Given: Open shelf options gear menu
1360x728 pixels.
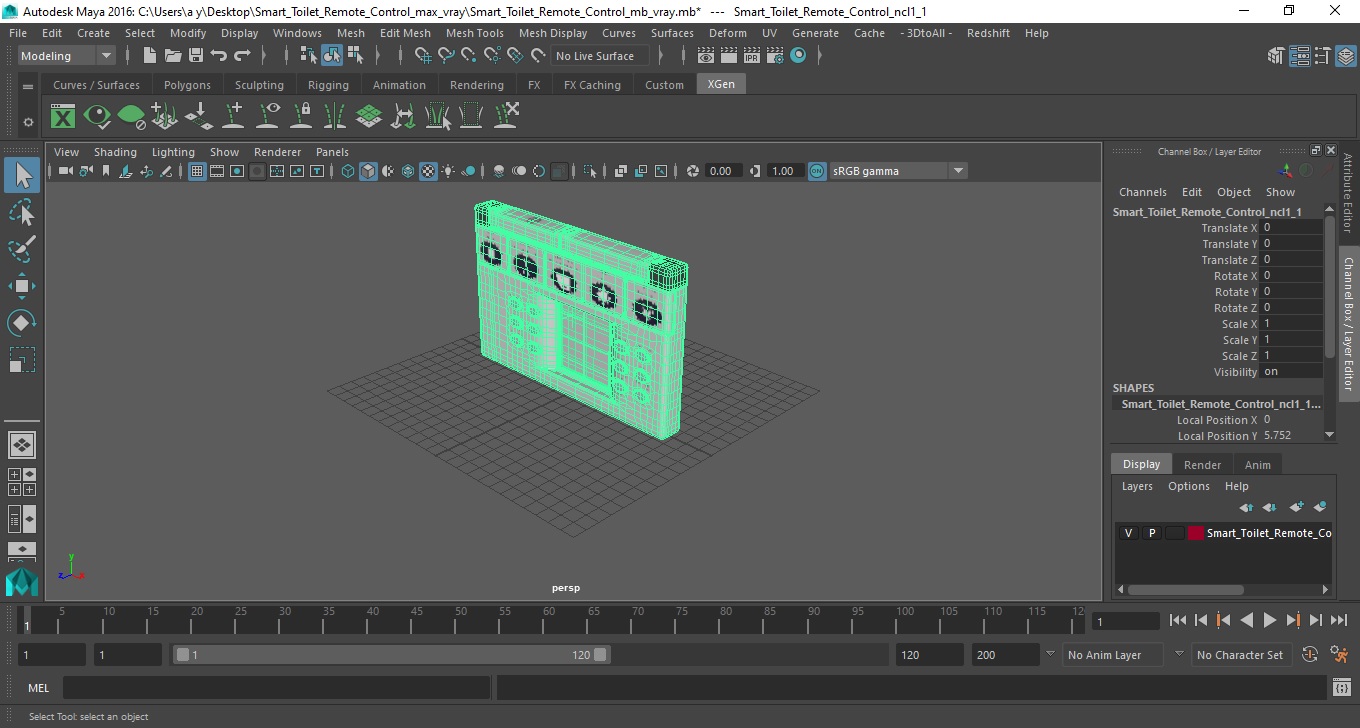Looking at the screenshot, I should 28,122.
